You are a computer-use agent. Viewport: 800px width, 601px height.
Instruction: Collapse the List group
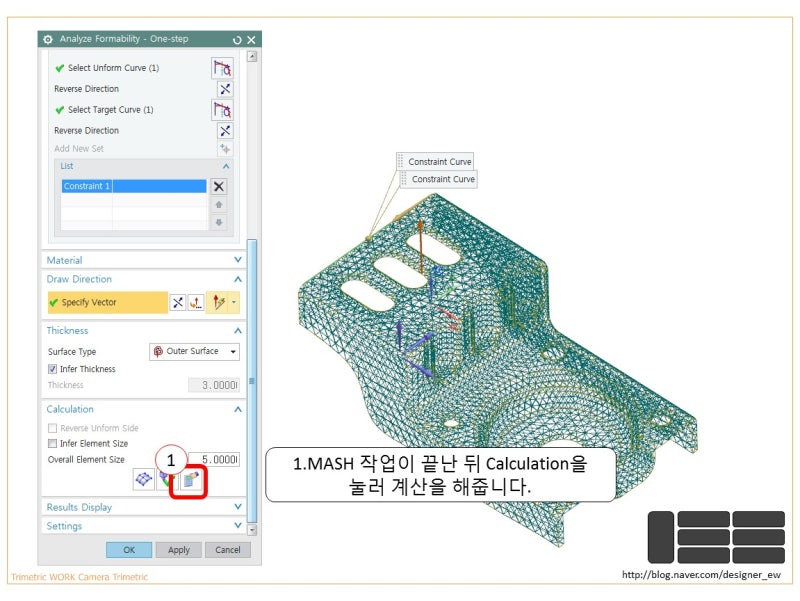226,166
